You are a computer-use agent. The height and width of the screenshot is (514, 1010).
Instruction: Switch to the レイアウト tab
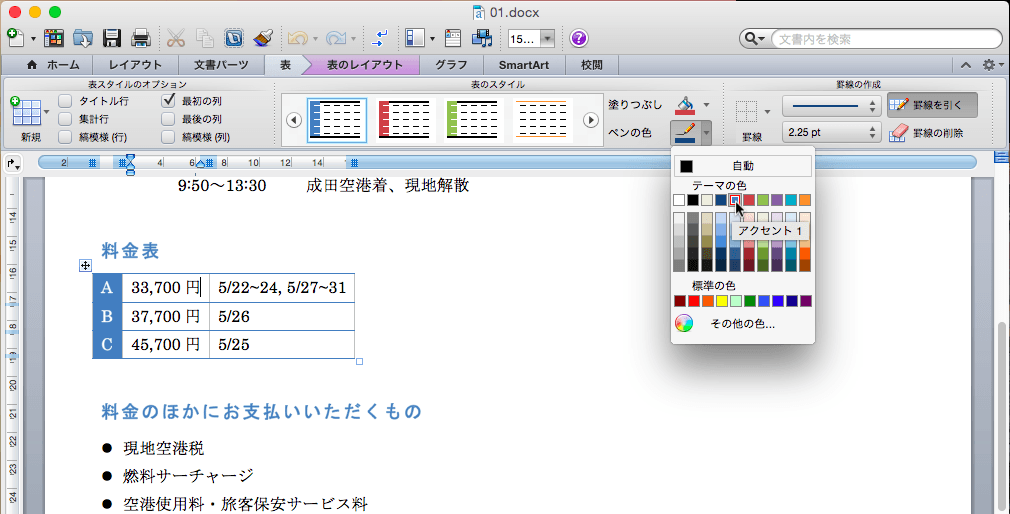click(135, 65)
